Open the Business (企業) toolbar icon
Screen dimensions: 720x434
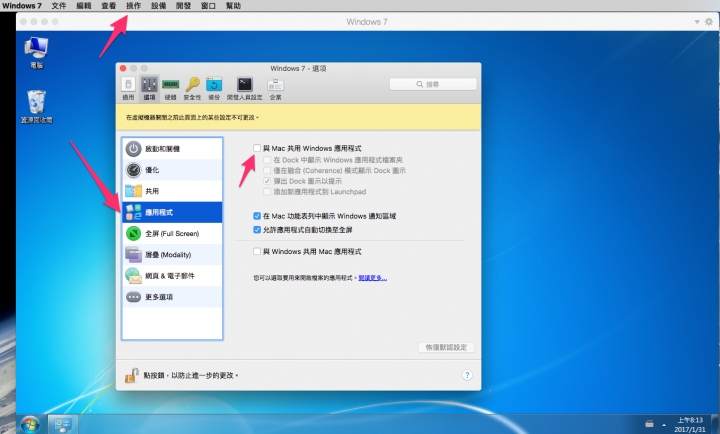point(276,88)
